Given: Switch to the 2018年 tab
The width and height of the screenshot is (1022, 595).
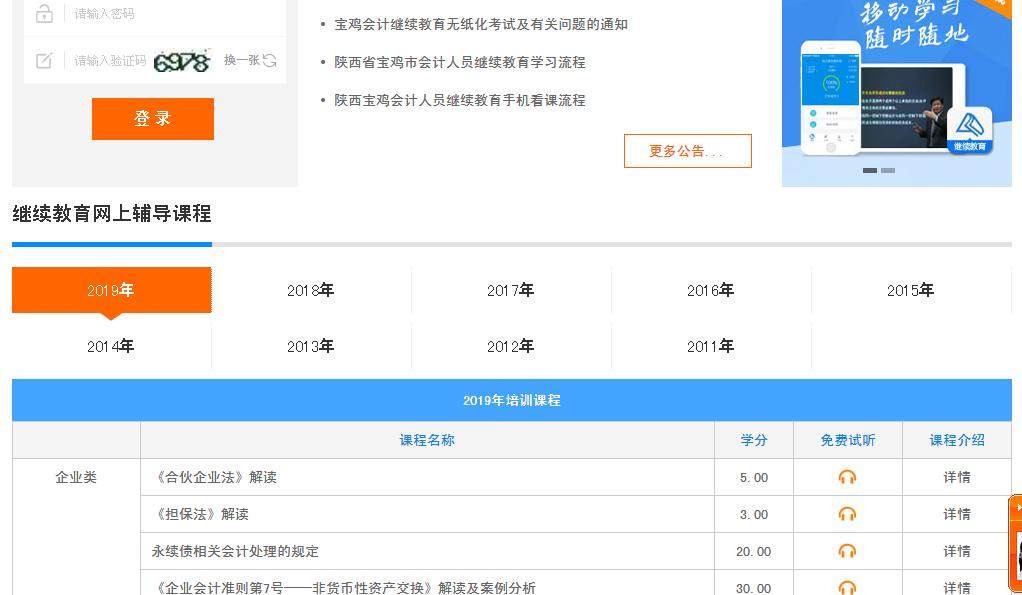Looking at the screenshot, I should click(x=311, y=290).
